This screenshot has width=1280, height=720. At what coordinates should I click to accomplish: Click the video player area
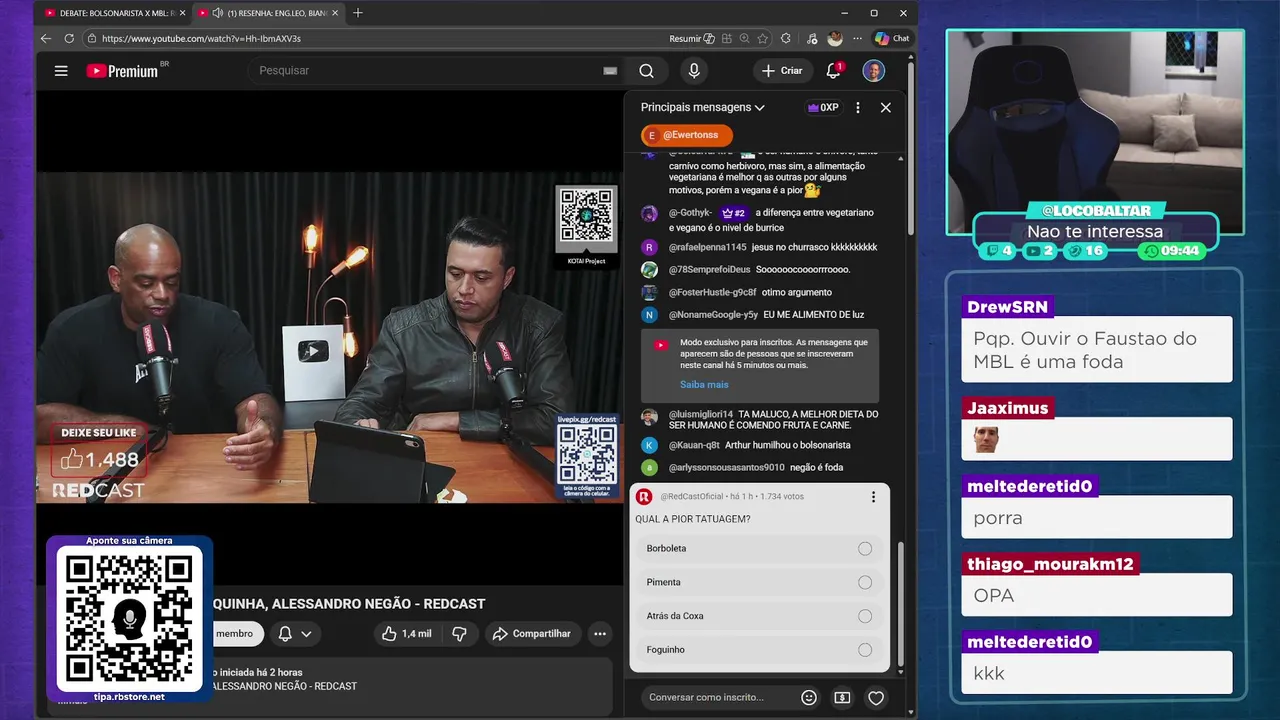(x=329, y=336)
